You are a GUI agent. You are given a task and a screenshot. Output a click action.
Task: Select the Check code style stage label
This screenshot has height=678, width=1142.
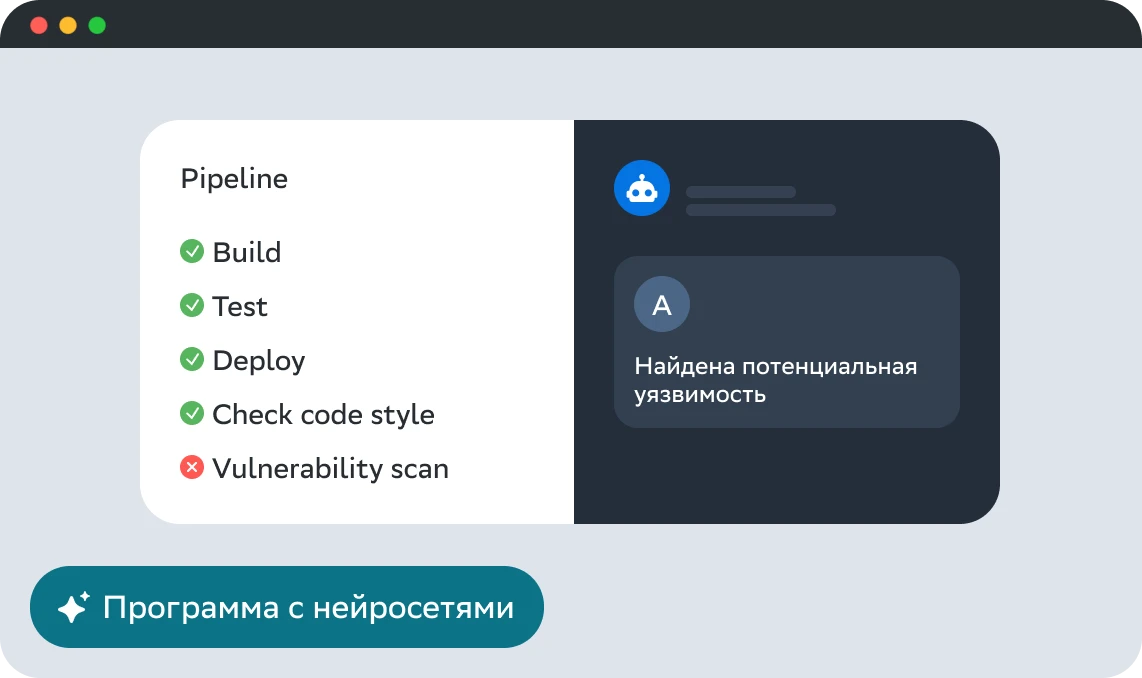pyautogui.click(x=323, y=414)
